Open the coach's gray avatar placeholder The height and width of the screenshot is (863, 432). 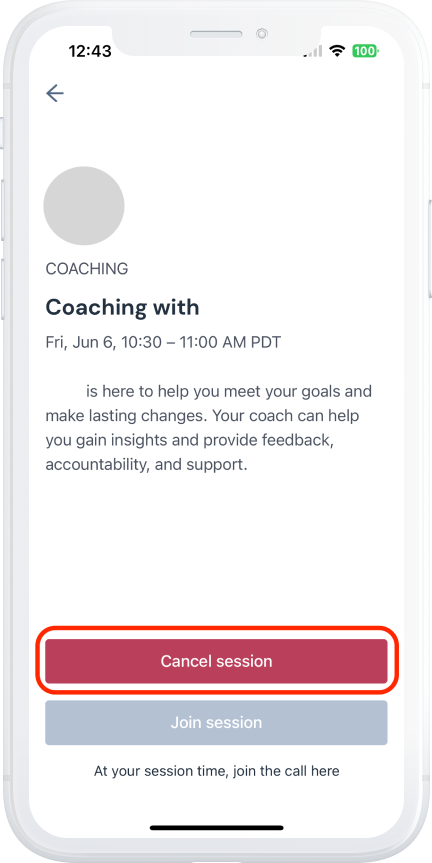[84, 206]
